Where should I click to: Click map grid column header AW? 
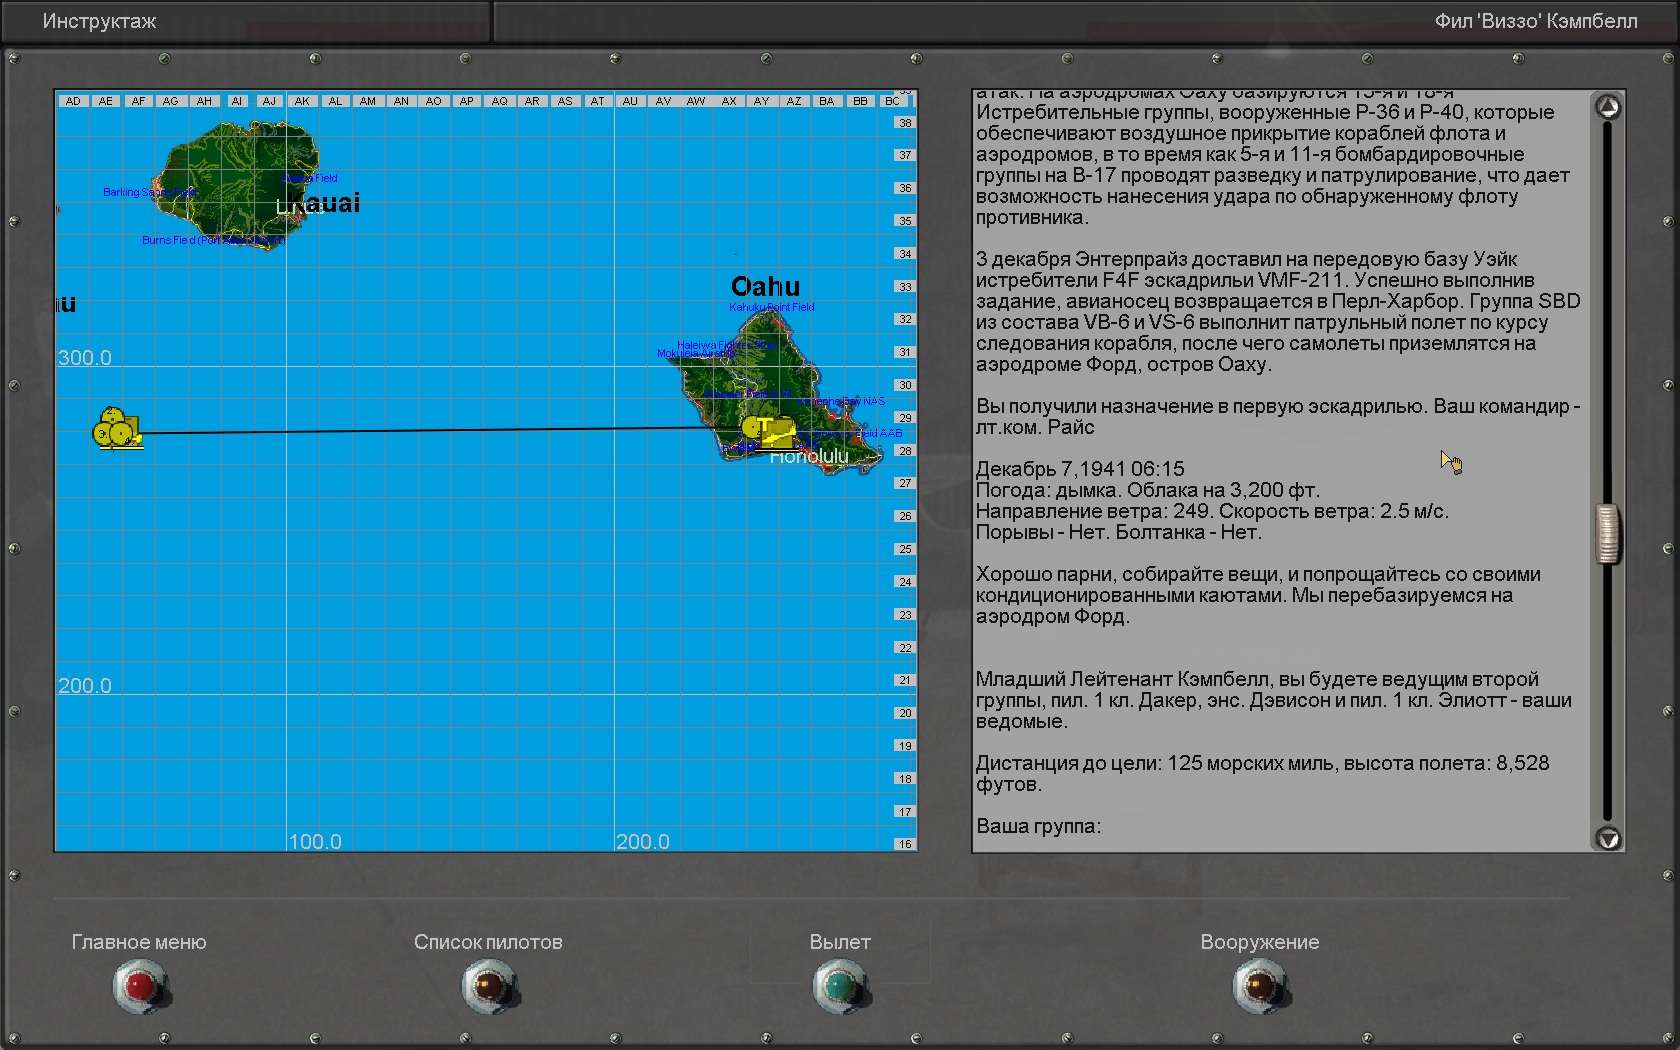(696, 101)
